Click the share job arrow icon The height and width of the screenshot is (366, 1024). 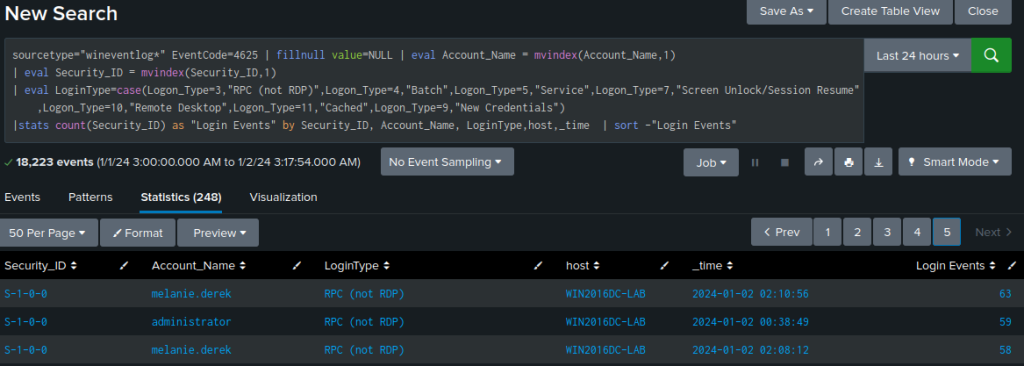818,162
